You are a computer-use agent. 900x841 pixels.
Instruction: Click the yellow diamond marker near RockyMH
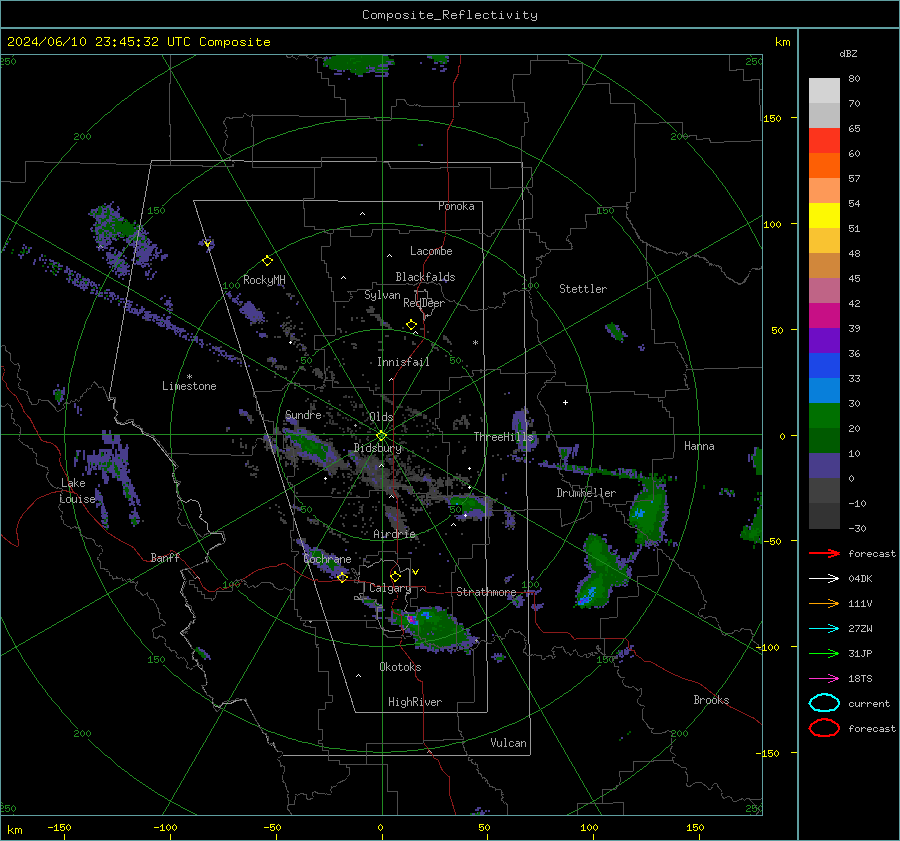(267, 261)
